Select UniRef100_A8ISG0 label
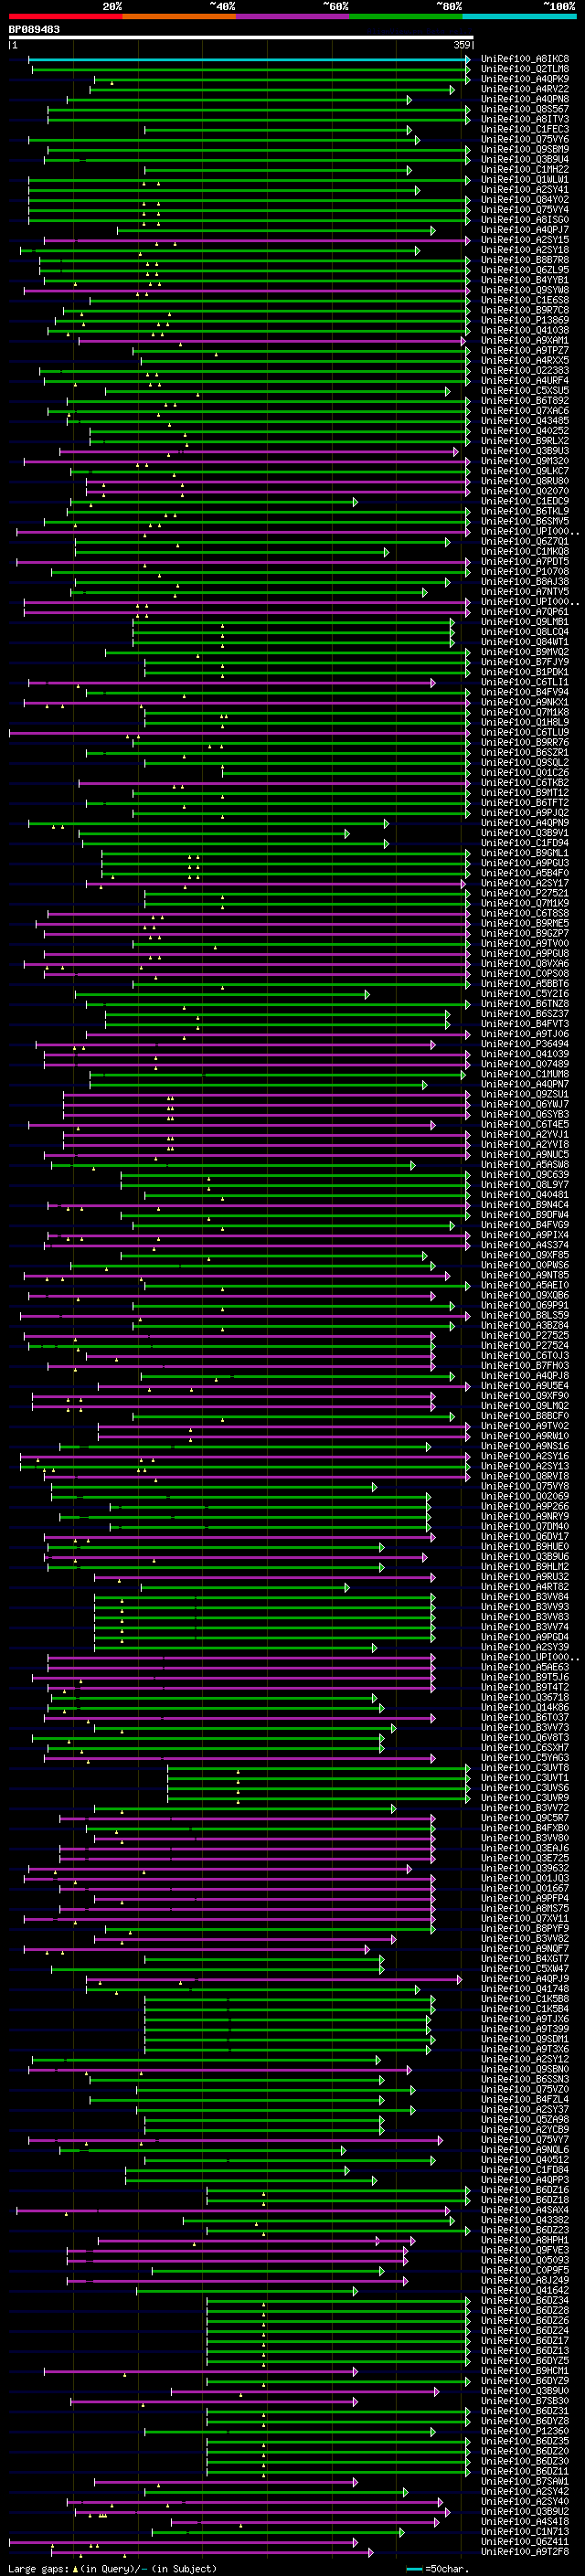Image resolution: width=585 pixels, height=2576 pixels. point(525,220)
